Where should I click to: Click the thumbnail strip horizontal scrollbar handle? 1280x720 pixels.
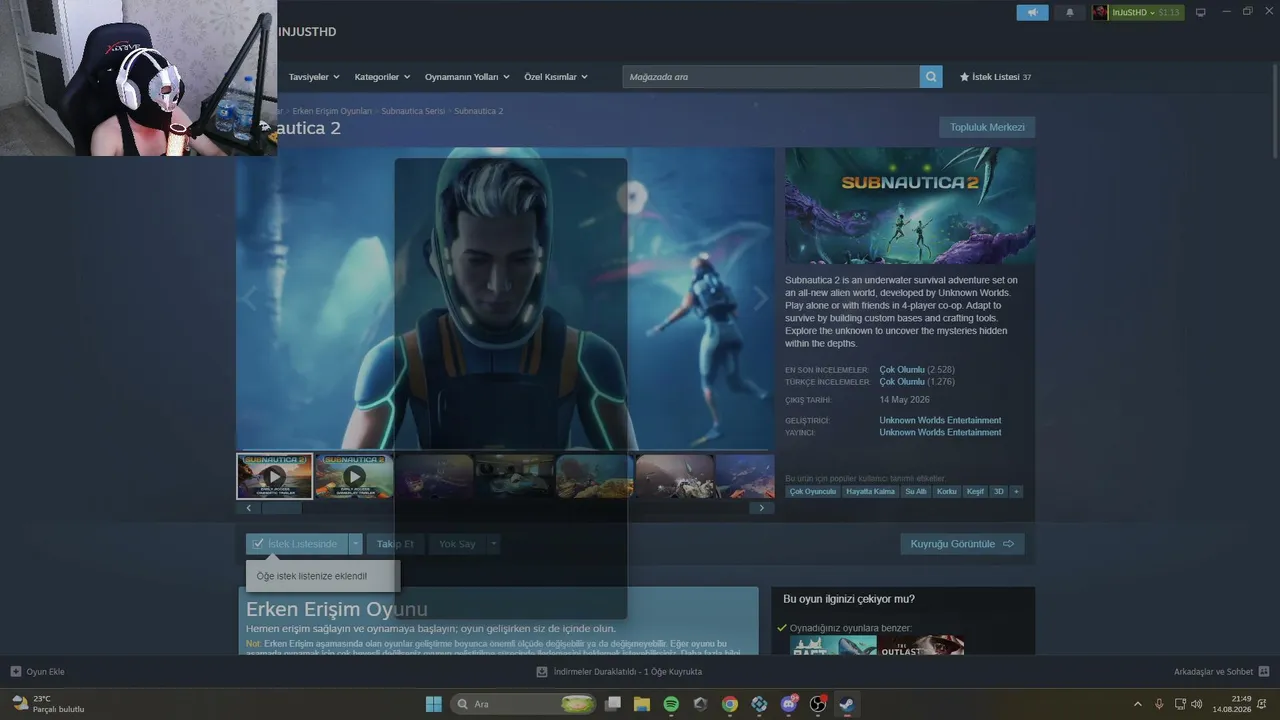(x=282, y=508)
